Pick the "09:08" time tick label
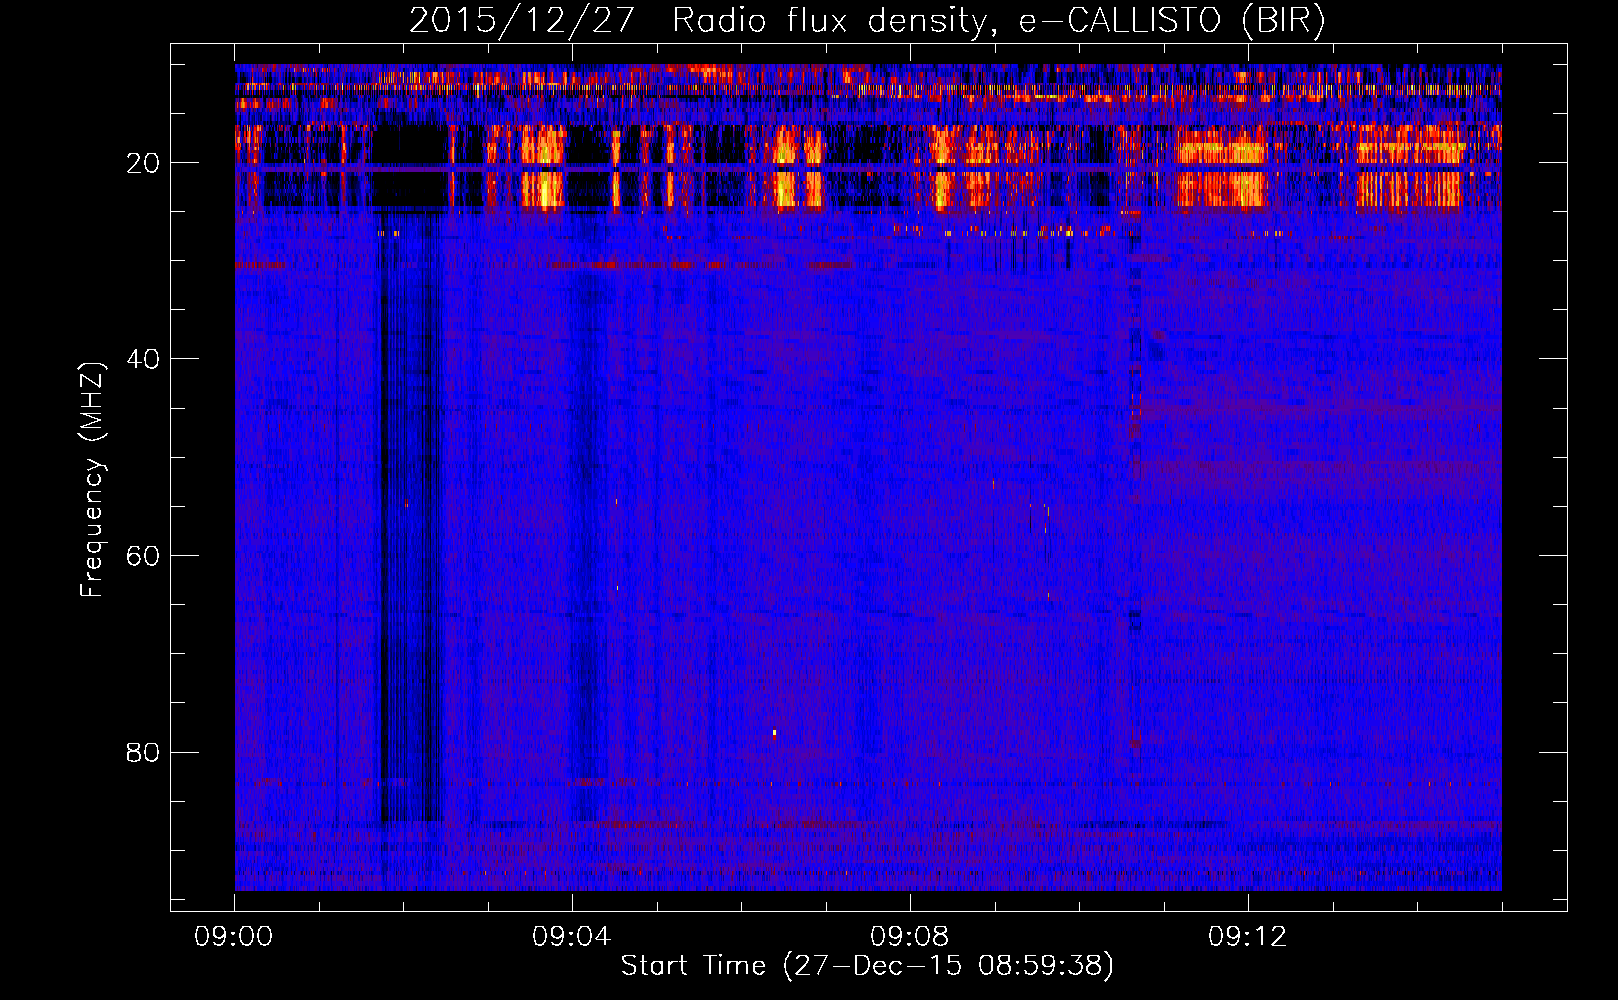The height and width of the screenshot is (1000, 1618). 910,937
